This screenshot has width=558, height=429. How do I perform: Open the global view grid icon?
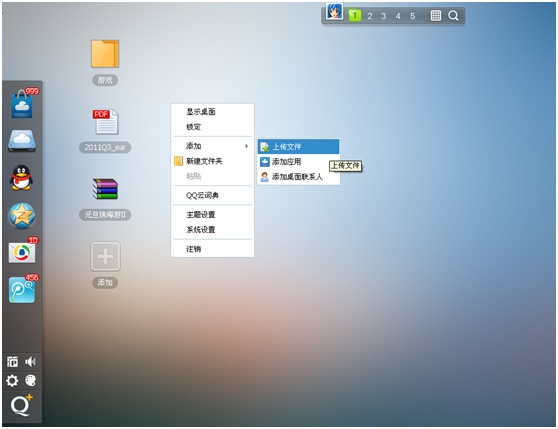(436, 16)
